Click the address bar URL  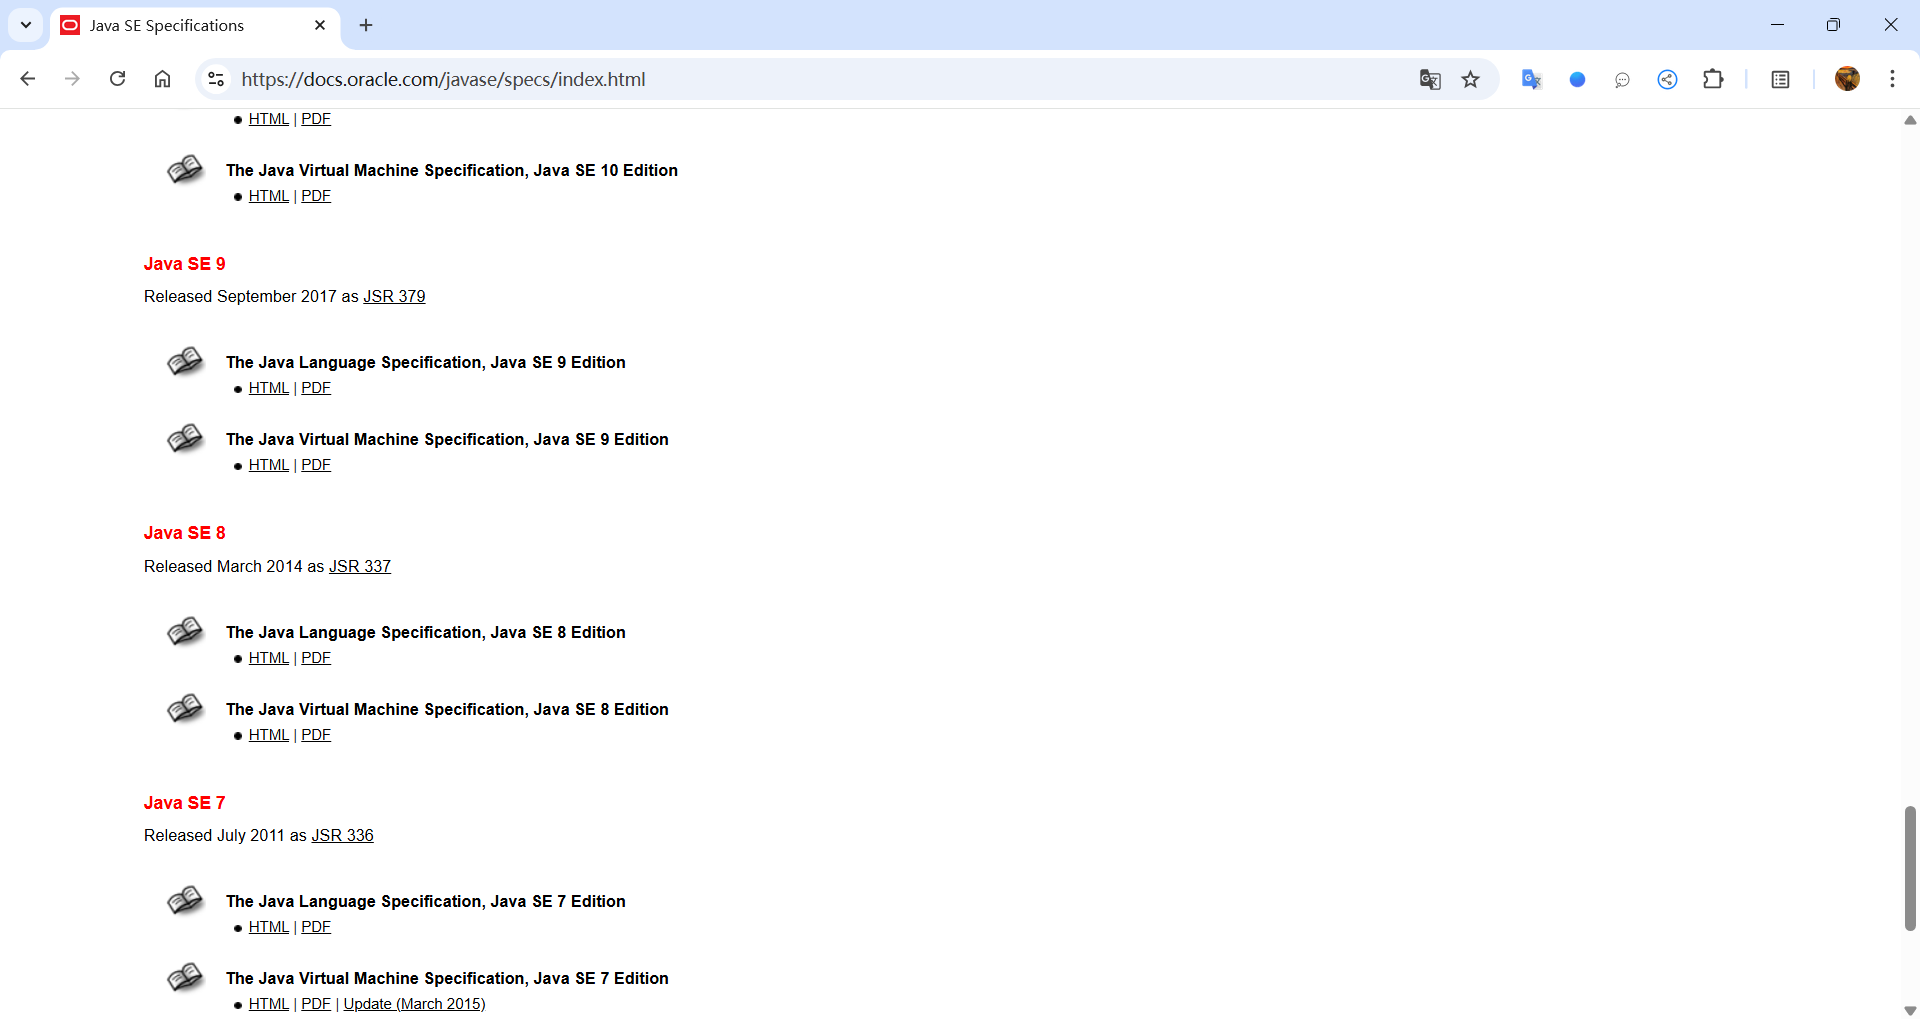coord(443,79)
